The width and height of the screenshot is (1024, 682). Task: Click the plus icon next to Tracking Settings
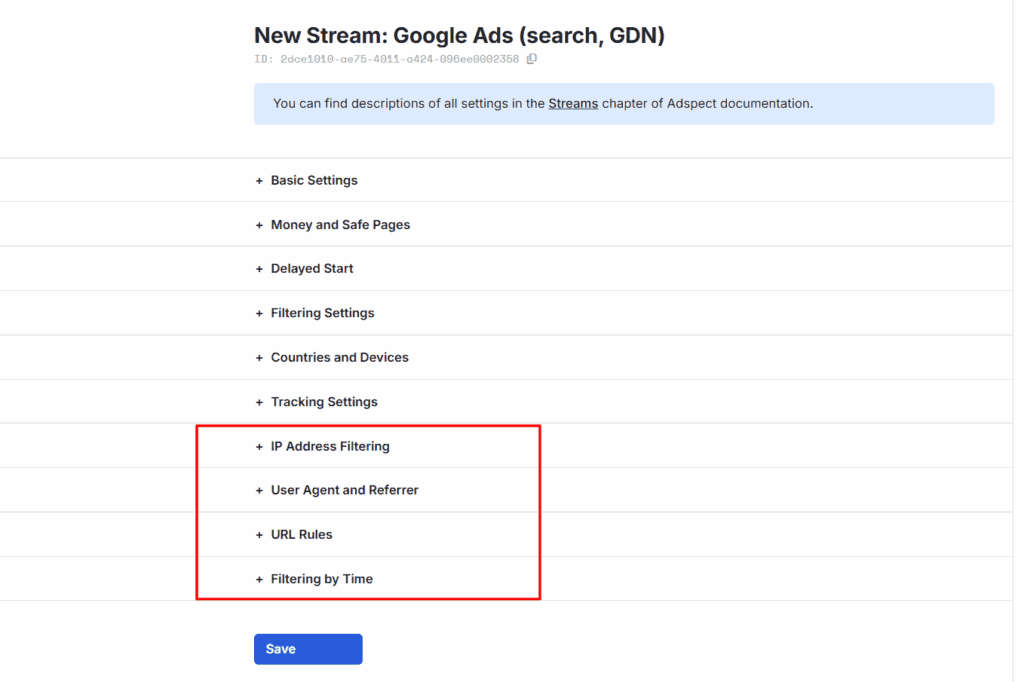pyautogui.click(x=259, y=402)
